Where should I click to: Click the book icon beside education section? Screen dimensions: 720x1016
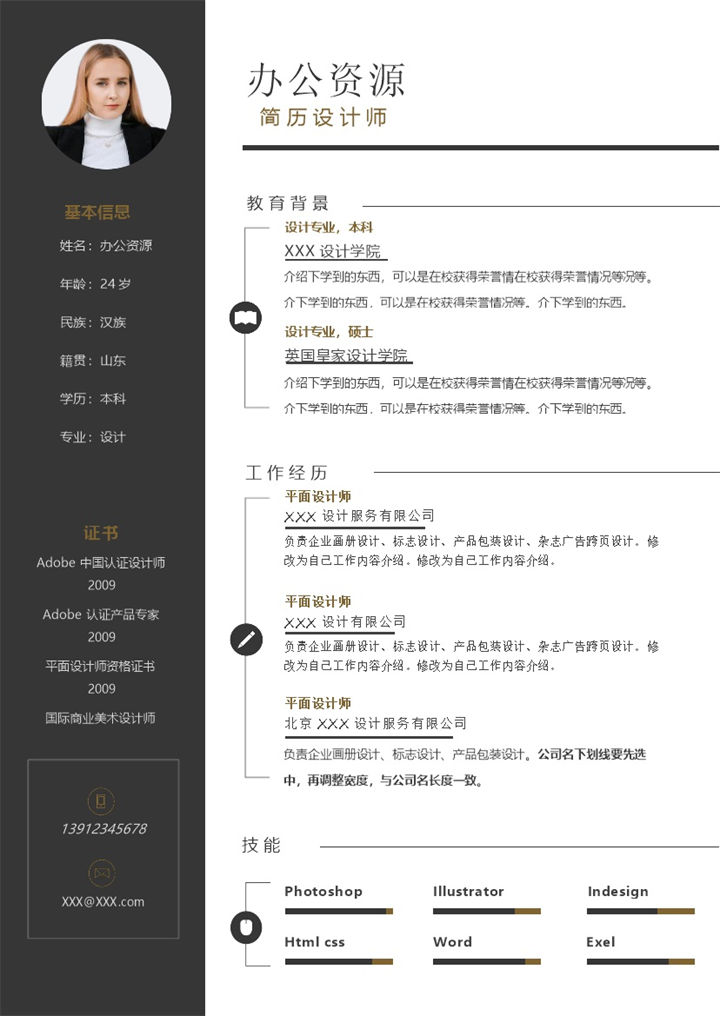pyautogui.click(x=246, y=318)
